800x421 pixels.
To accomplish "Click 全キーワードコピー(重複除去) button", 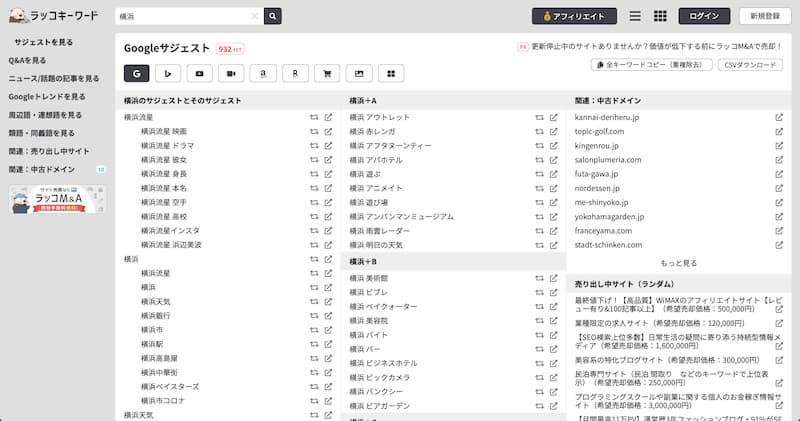I will click(x=652, y=65).
